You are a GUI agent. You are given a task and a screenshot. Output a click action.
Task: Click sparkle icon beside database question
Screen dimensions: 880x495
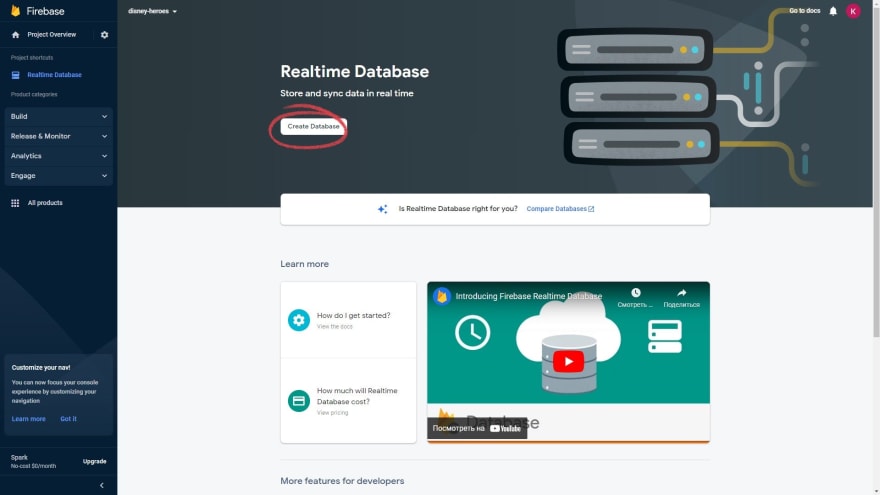point(382,209)
